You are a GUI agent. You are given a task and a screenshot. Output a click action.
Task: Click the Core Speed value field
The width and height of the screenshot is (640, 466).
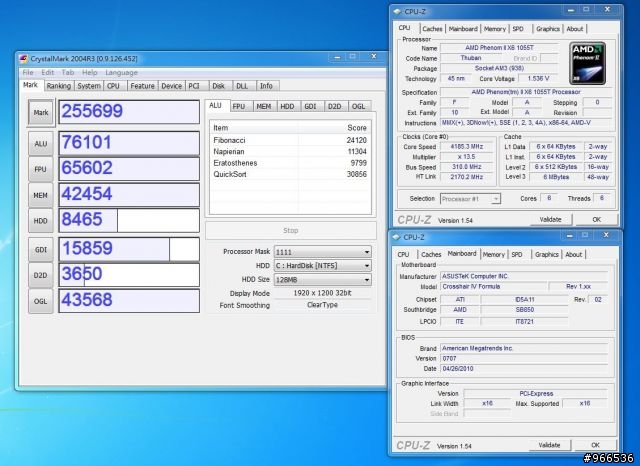tap(467, 146)
